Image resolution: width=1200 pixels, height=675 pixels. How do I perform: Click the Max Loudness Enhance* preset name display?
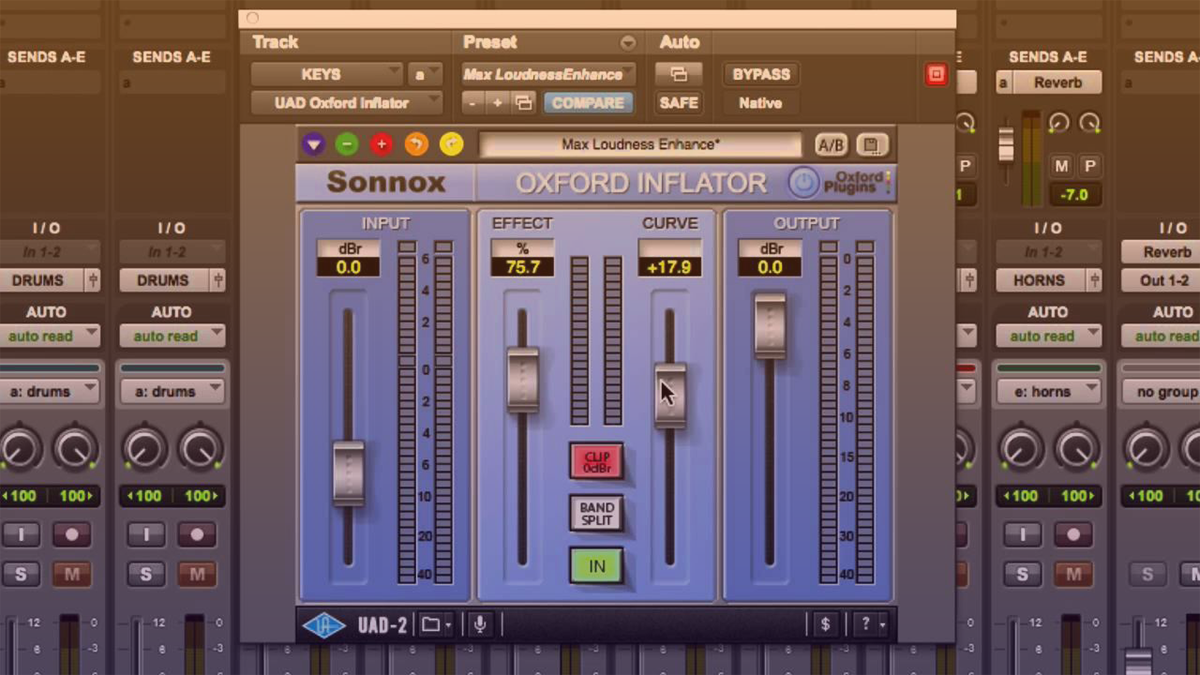(640, 145)
